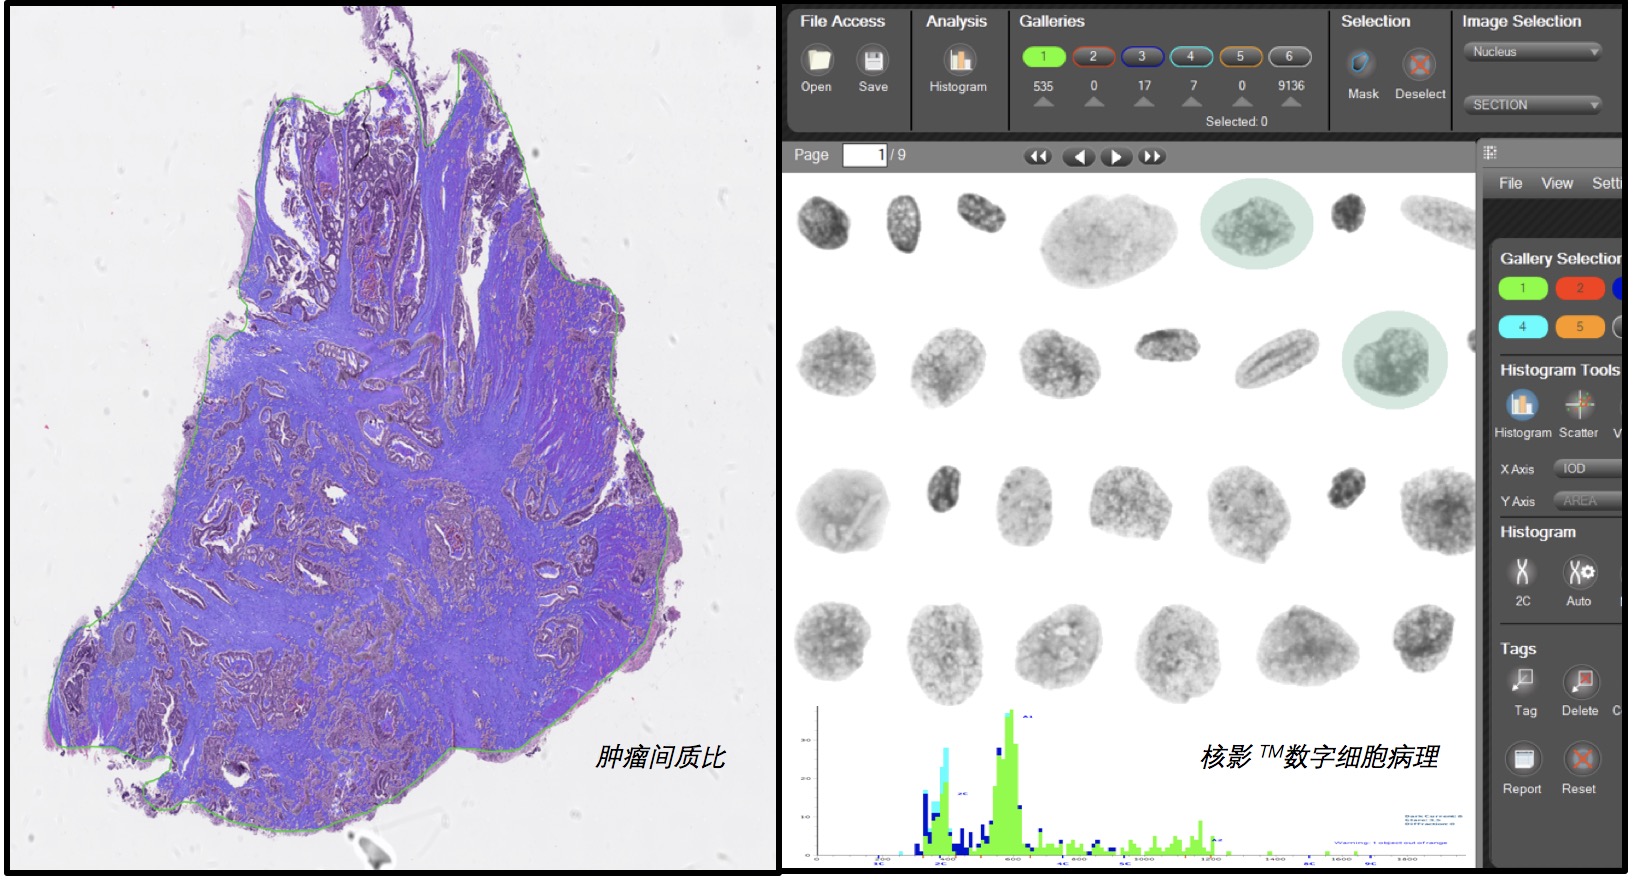This screenshot has height=882, width=1636.
Task: Click the Page number input field
Action: [865, 155]
